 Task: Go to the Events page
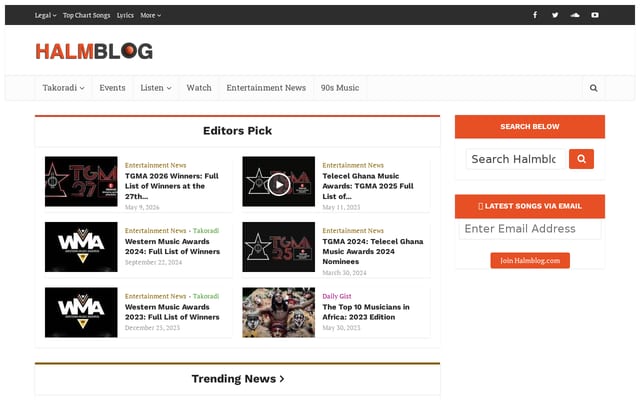point(112,88)
